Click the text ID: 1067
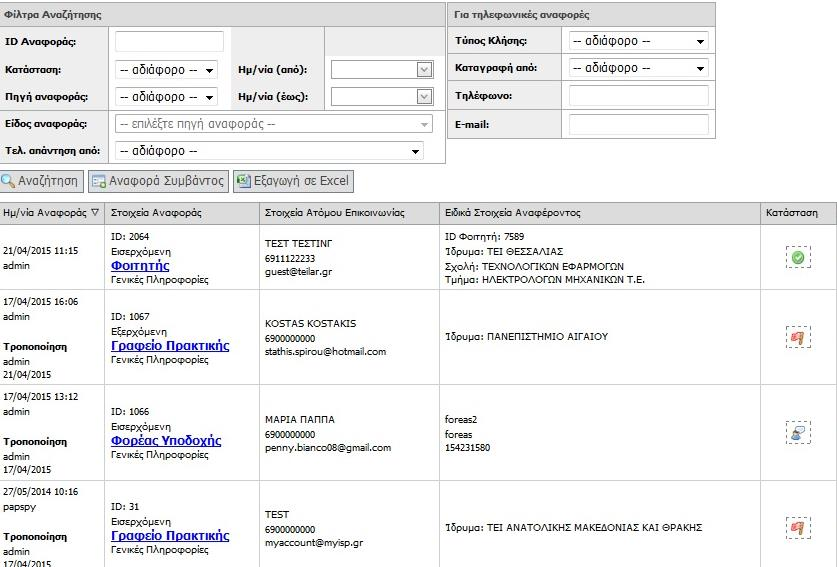 tap(130, 317)
